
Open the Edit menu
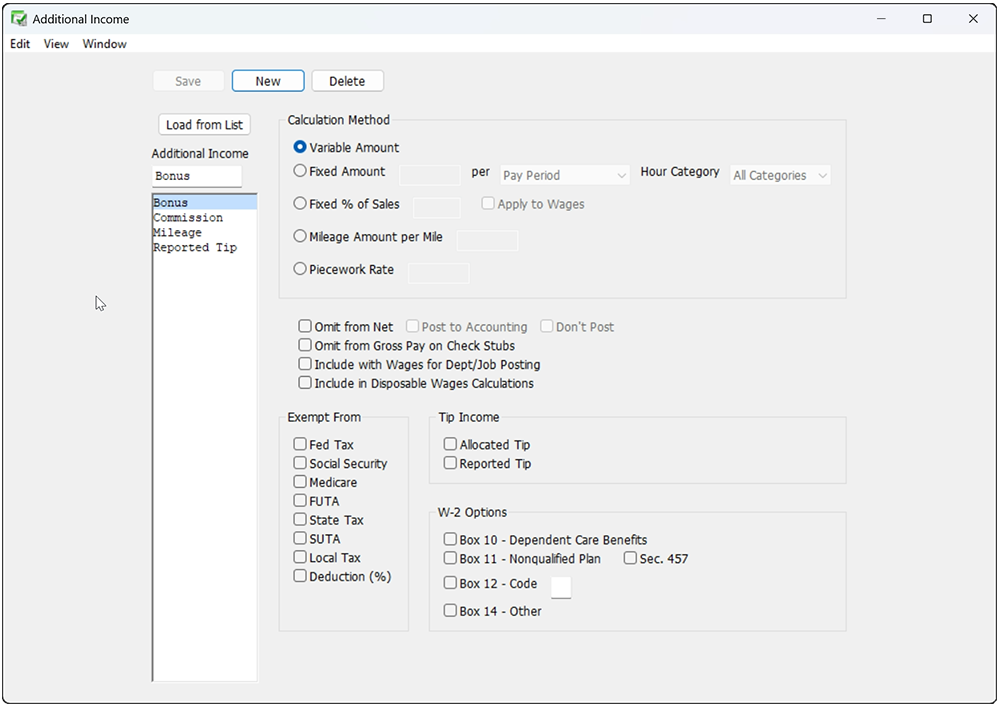click(20, 44)
